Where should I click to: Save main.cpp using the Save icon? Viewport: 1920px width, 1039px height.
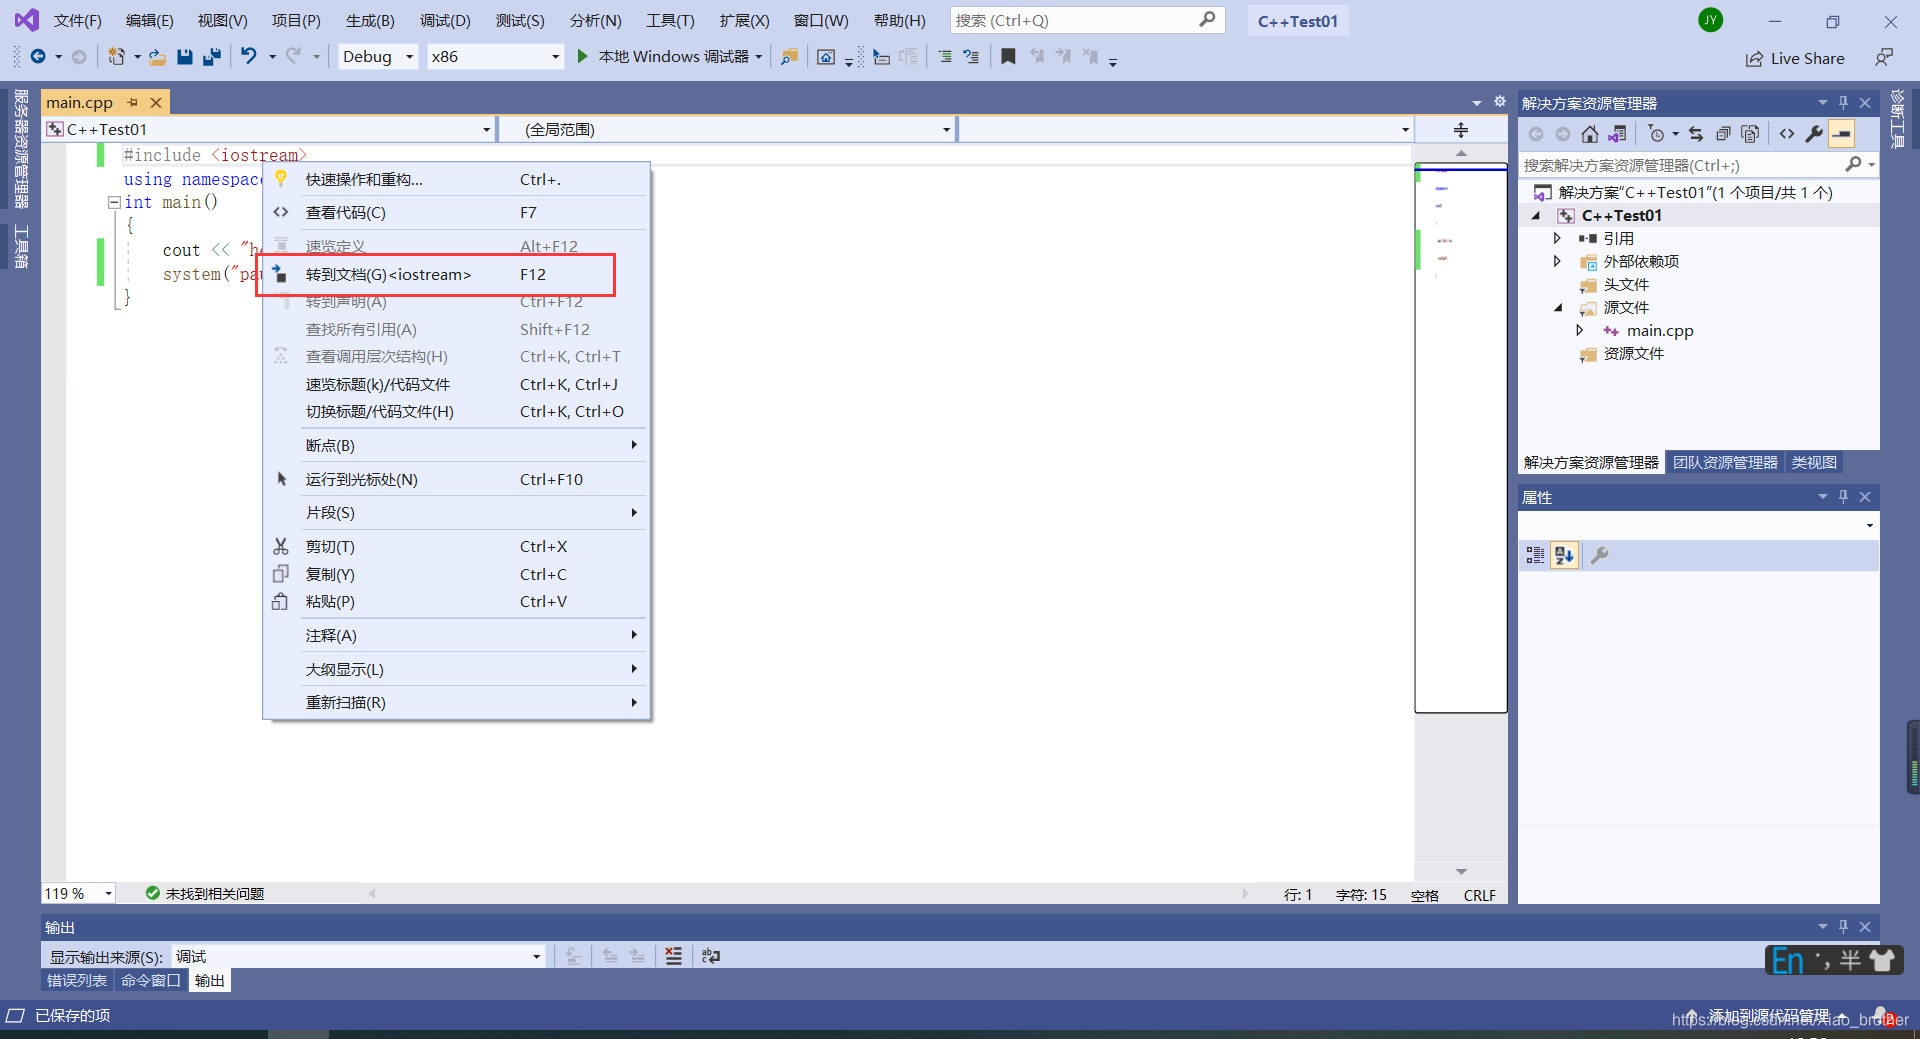pos(184,57)
